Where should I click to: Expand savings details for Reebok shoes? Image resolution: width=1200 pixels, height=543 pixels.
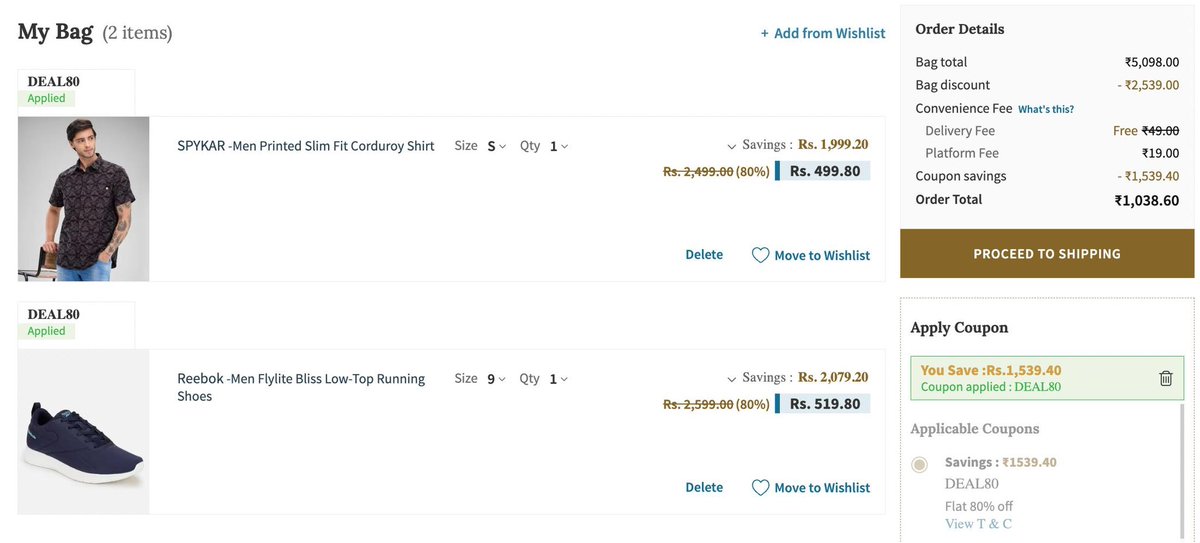[732, 379]
